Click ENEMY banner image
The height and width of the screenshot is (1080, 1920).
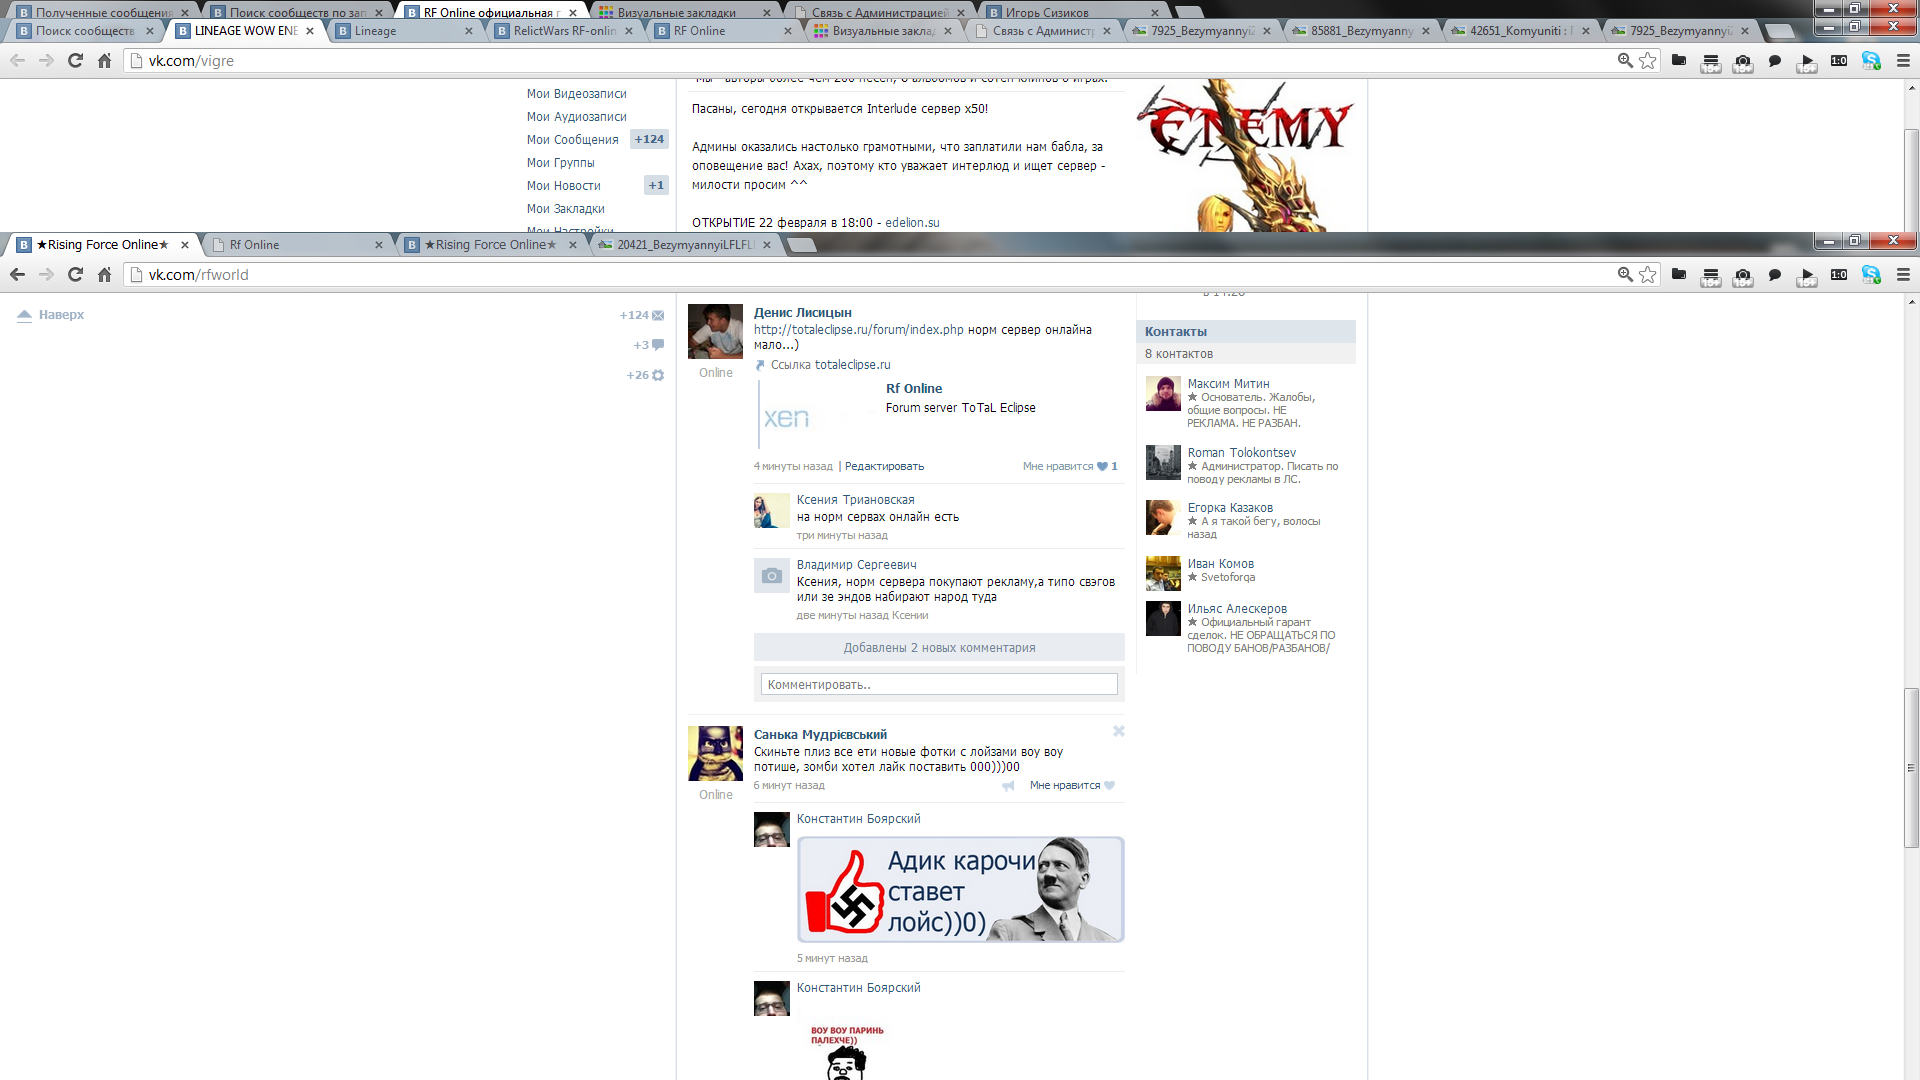[x=1245, y=155]
